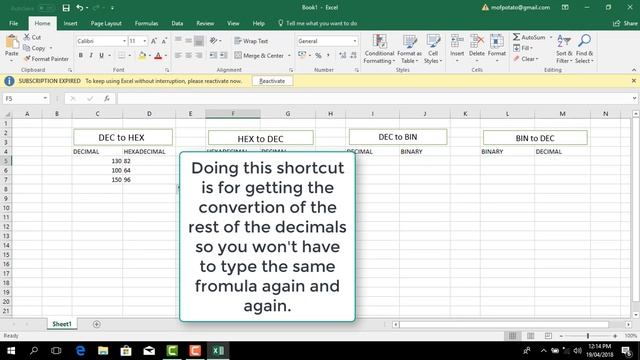Collapse the ribbon with the caret

[x=634, y=70]
